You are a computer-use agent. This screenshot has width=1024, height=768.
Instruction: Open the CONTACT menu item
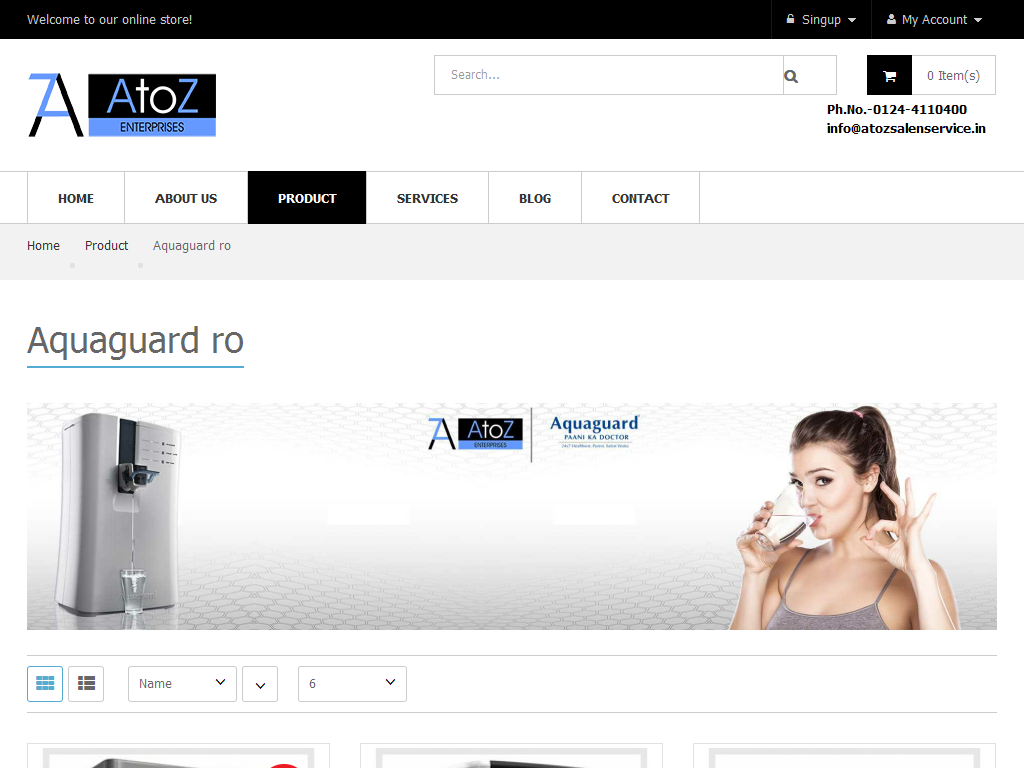click(x=640, y=198)
